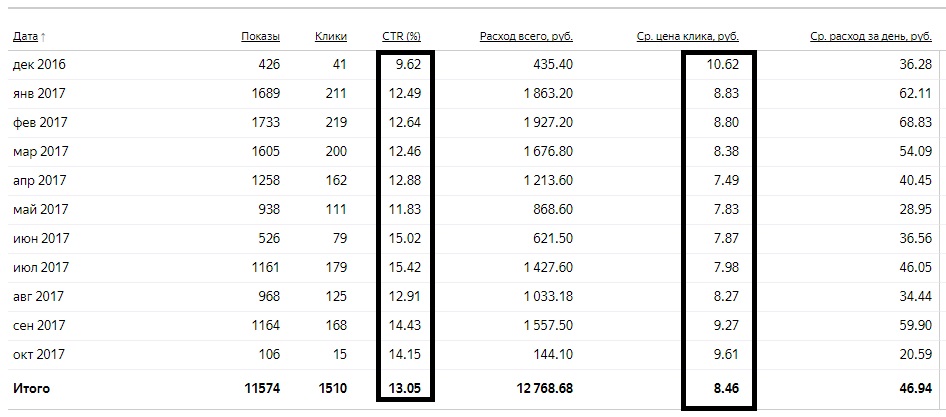Click the фев 2017 date cell
The image size is (946, 417).
click(40, 123)
